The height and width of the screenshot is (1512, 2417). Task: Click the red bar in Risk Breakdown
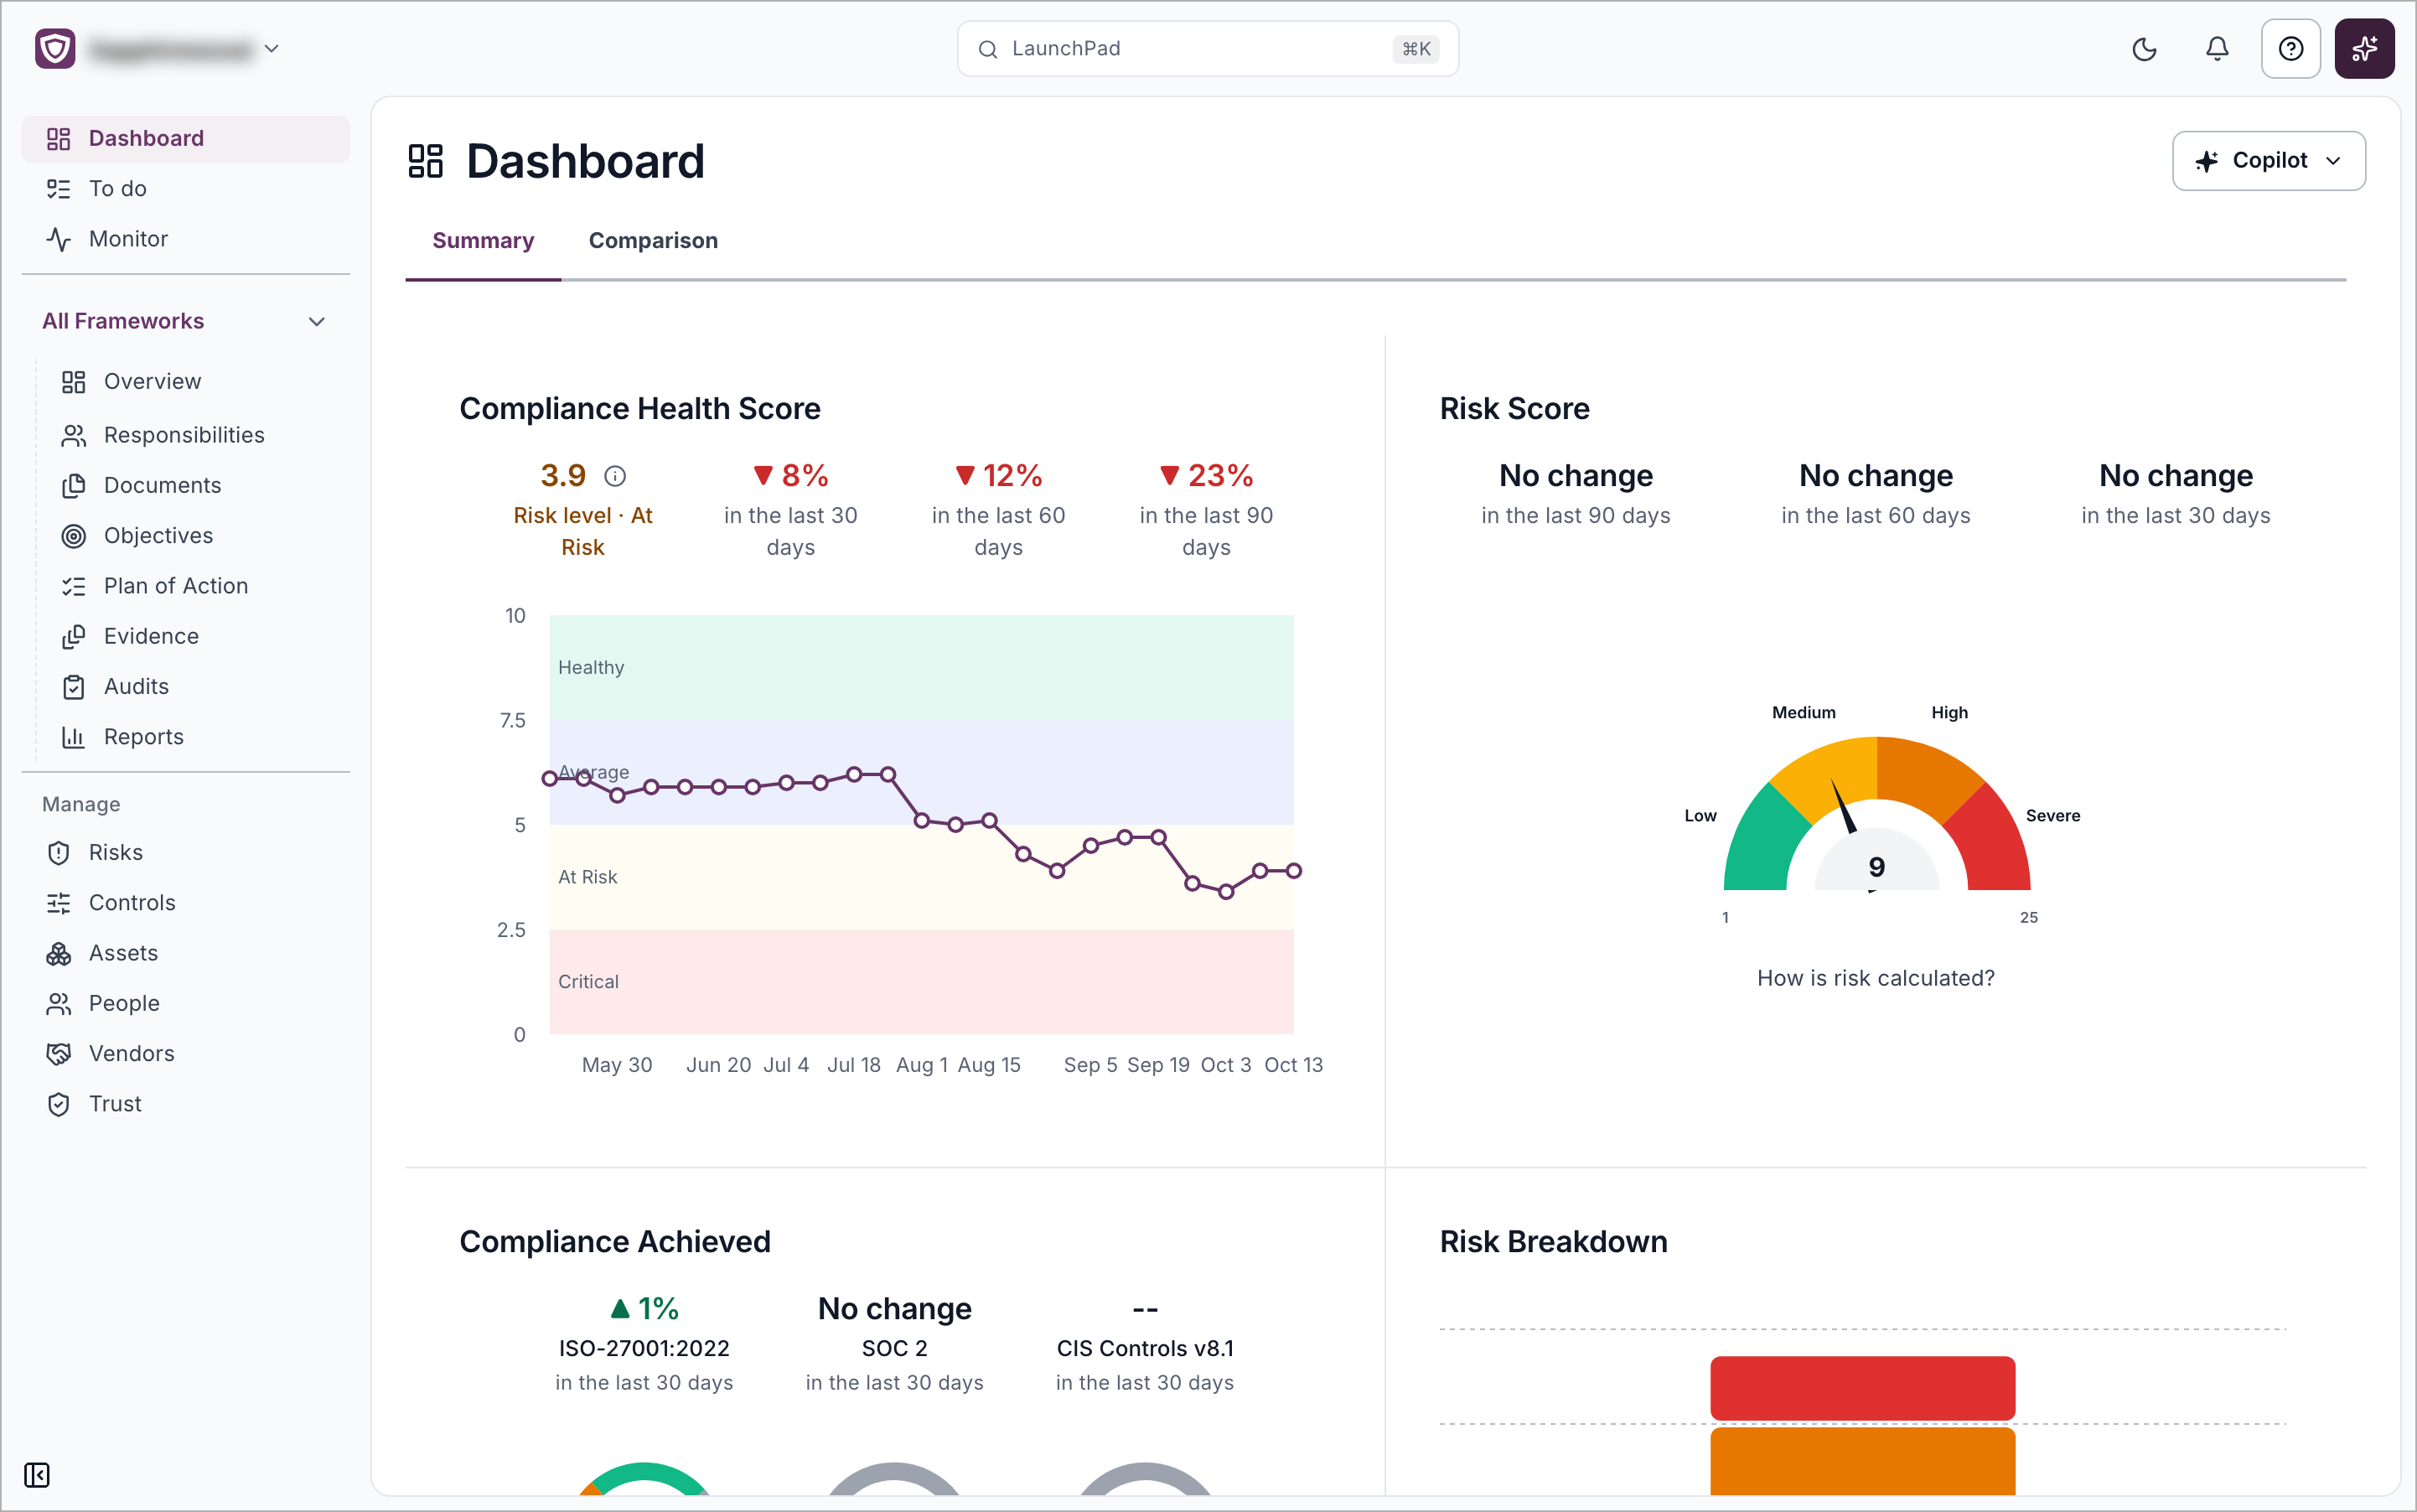point(1862,1388)
